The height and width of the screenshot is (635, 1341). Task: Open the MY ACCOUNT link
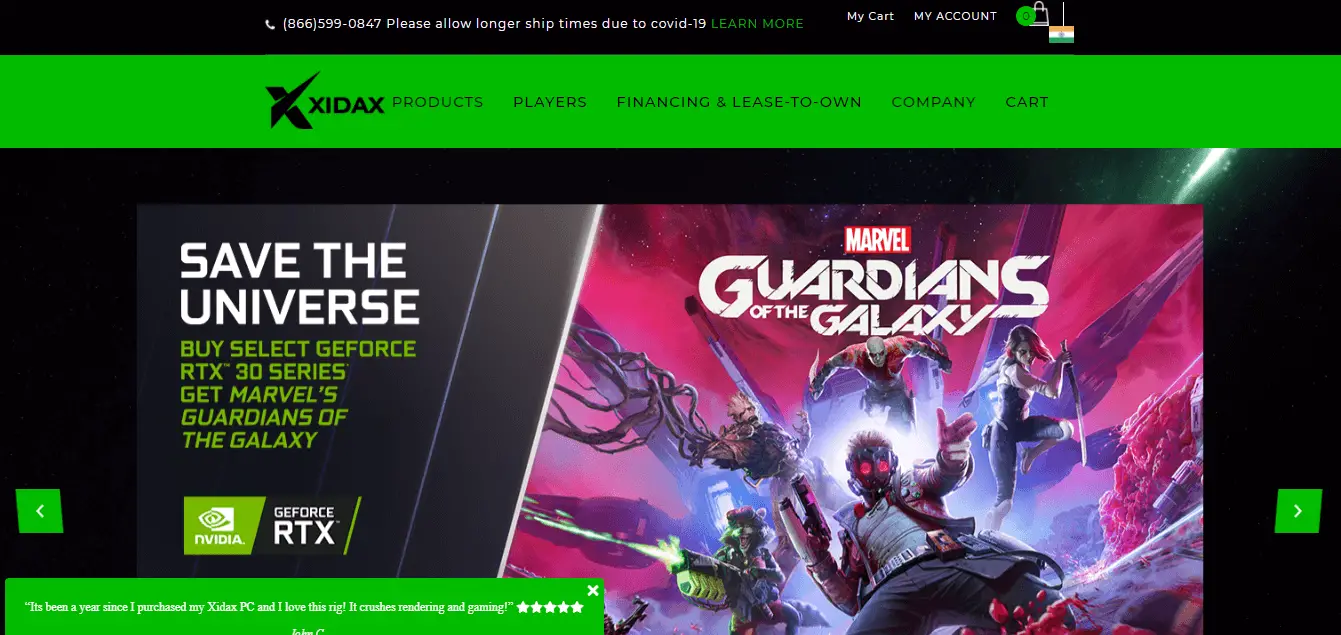coord(955,16)
